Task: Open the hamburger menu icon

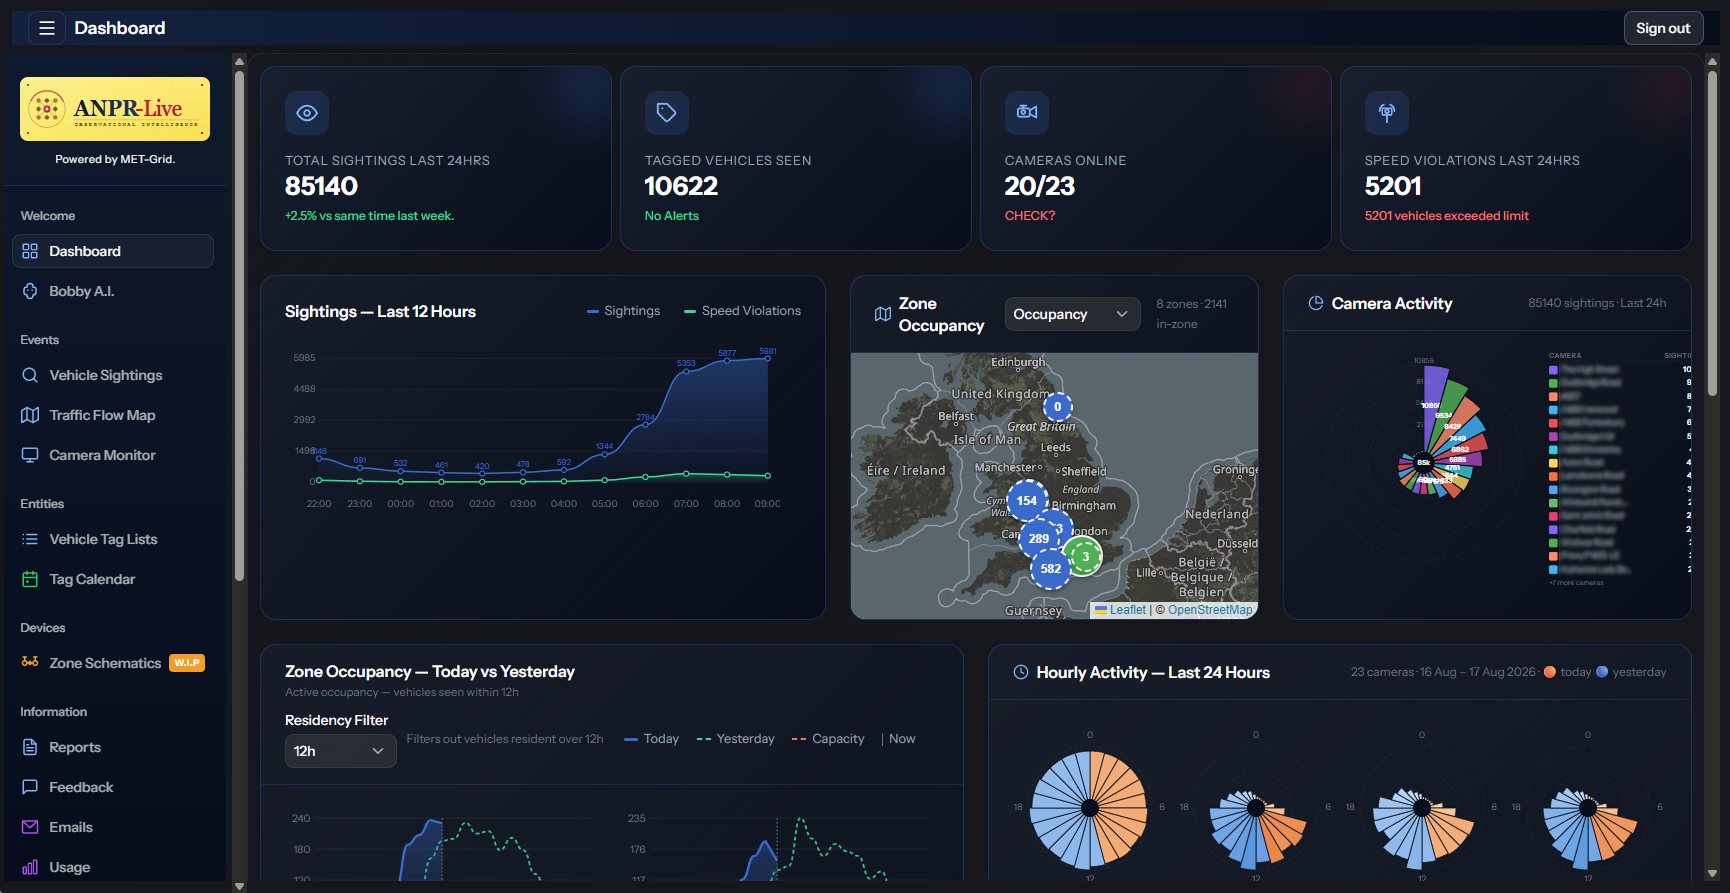Action: pos(46,28)
